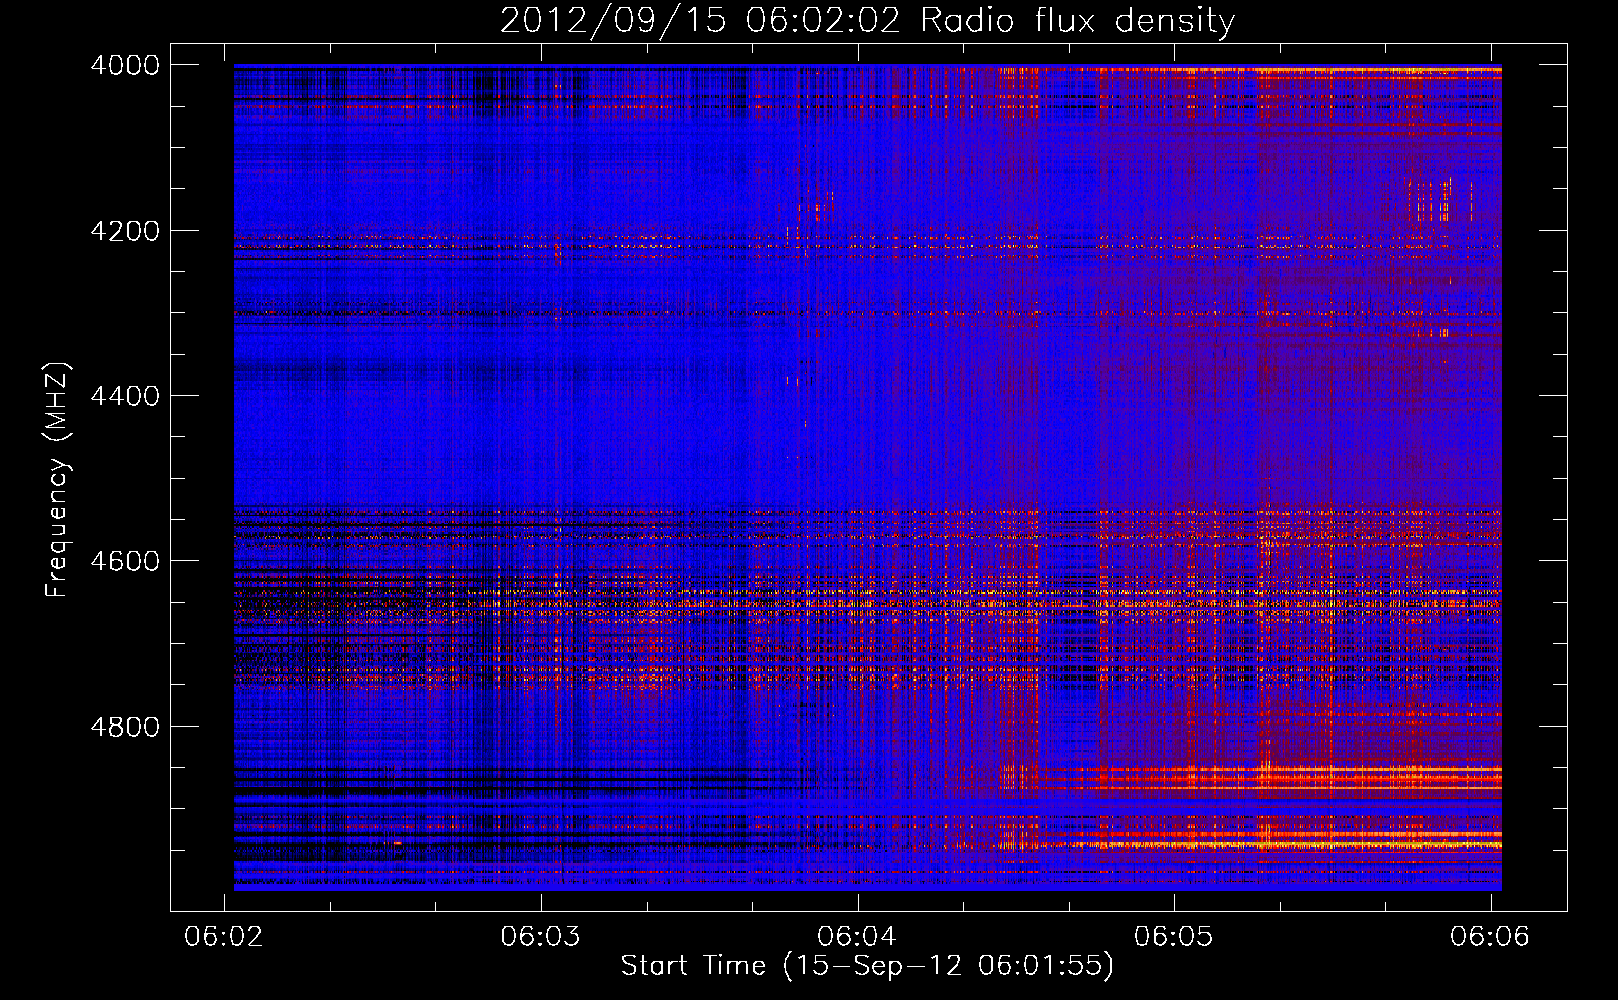Click the 4200 frequency axis label
1618x1000 pixels.
125,231
